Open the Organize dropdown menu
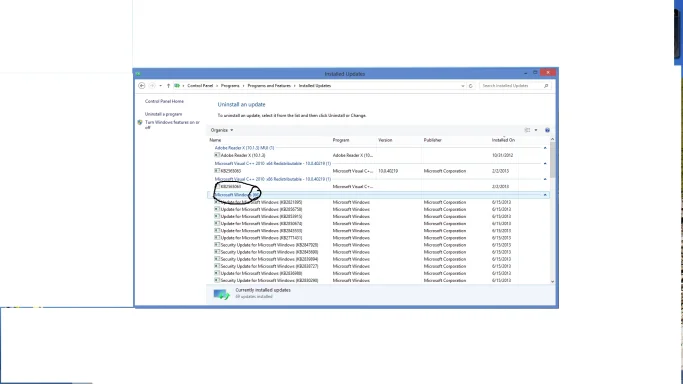The image size is (683, 384). pos(222,130)
